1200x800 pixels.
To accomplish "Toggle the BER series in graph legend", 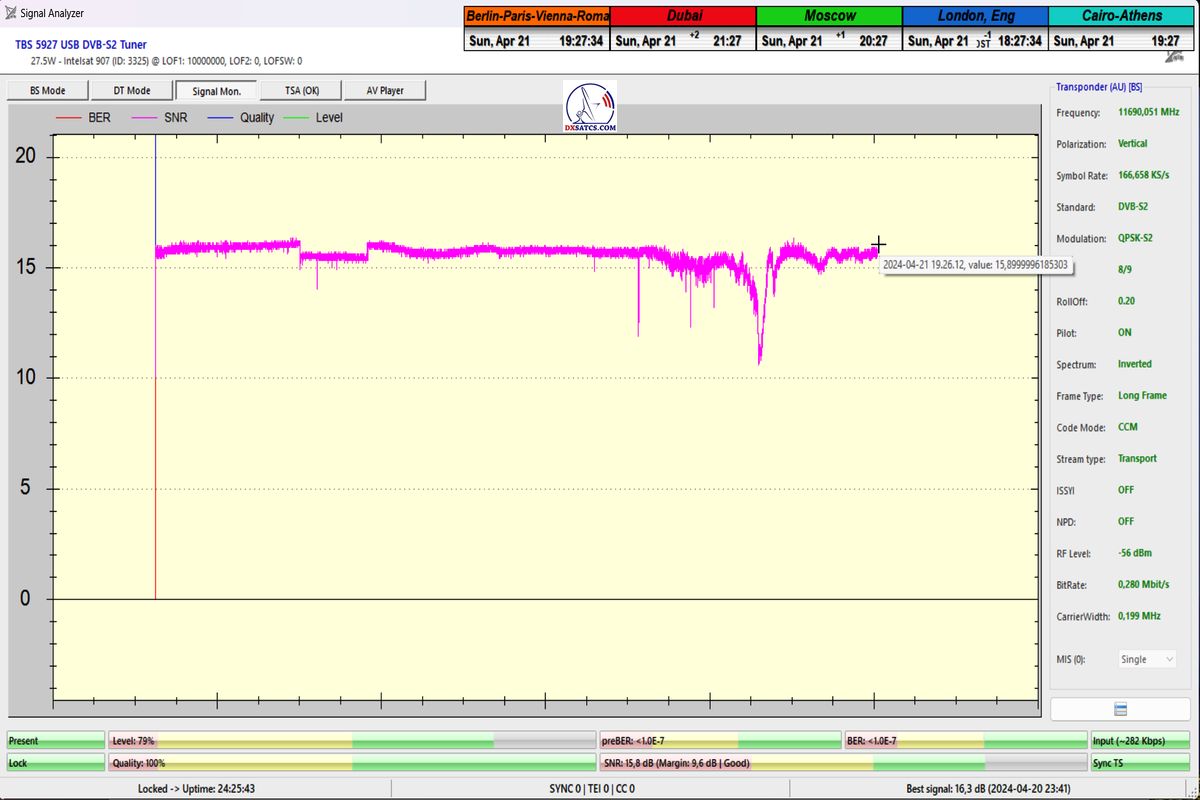I will click(84, 117).
